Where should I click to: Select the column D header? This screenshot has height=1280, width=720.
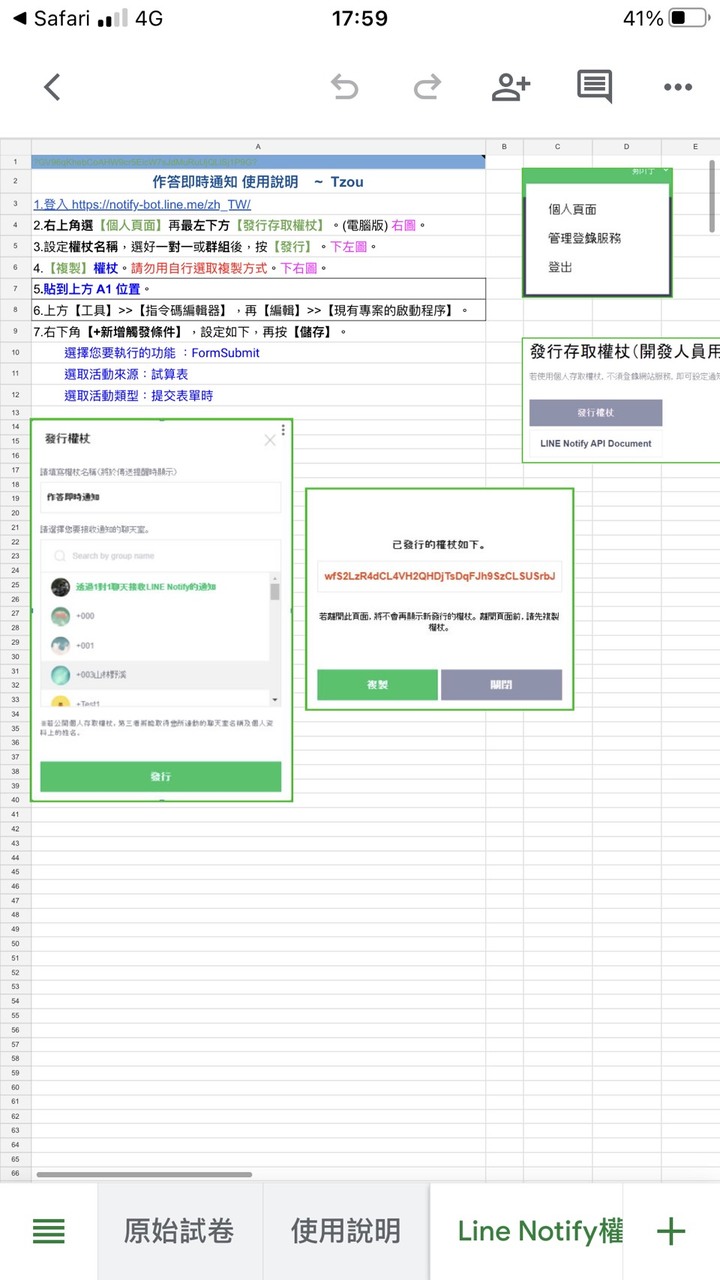tap(626, 146)
